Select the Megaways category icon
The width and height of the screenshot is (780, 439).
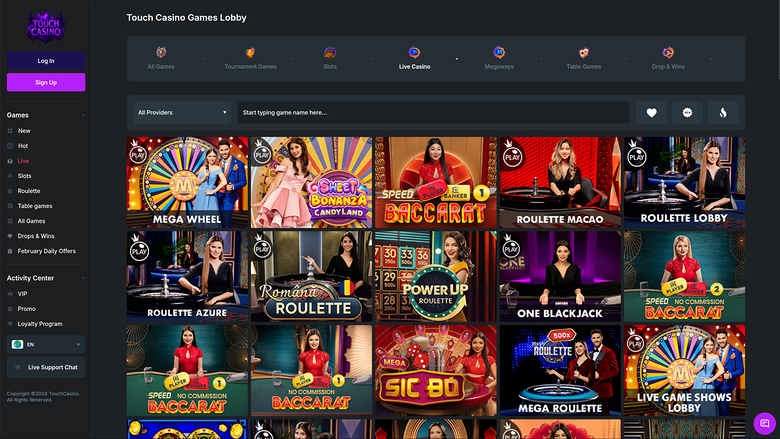[499, 52]
